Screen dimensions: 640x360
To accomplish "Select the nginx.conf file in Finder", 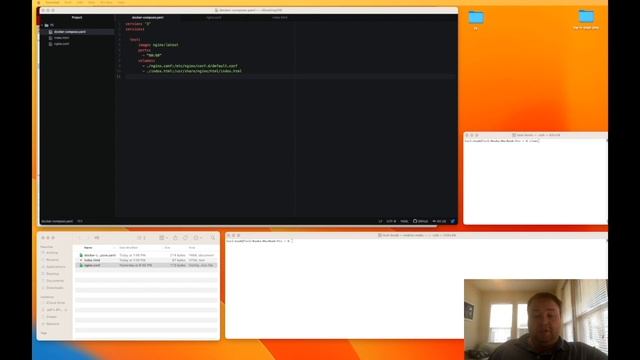I will click(147, 265).
